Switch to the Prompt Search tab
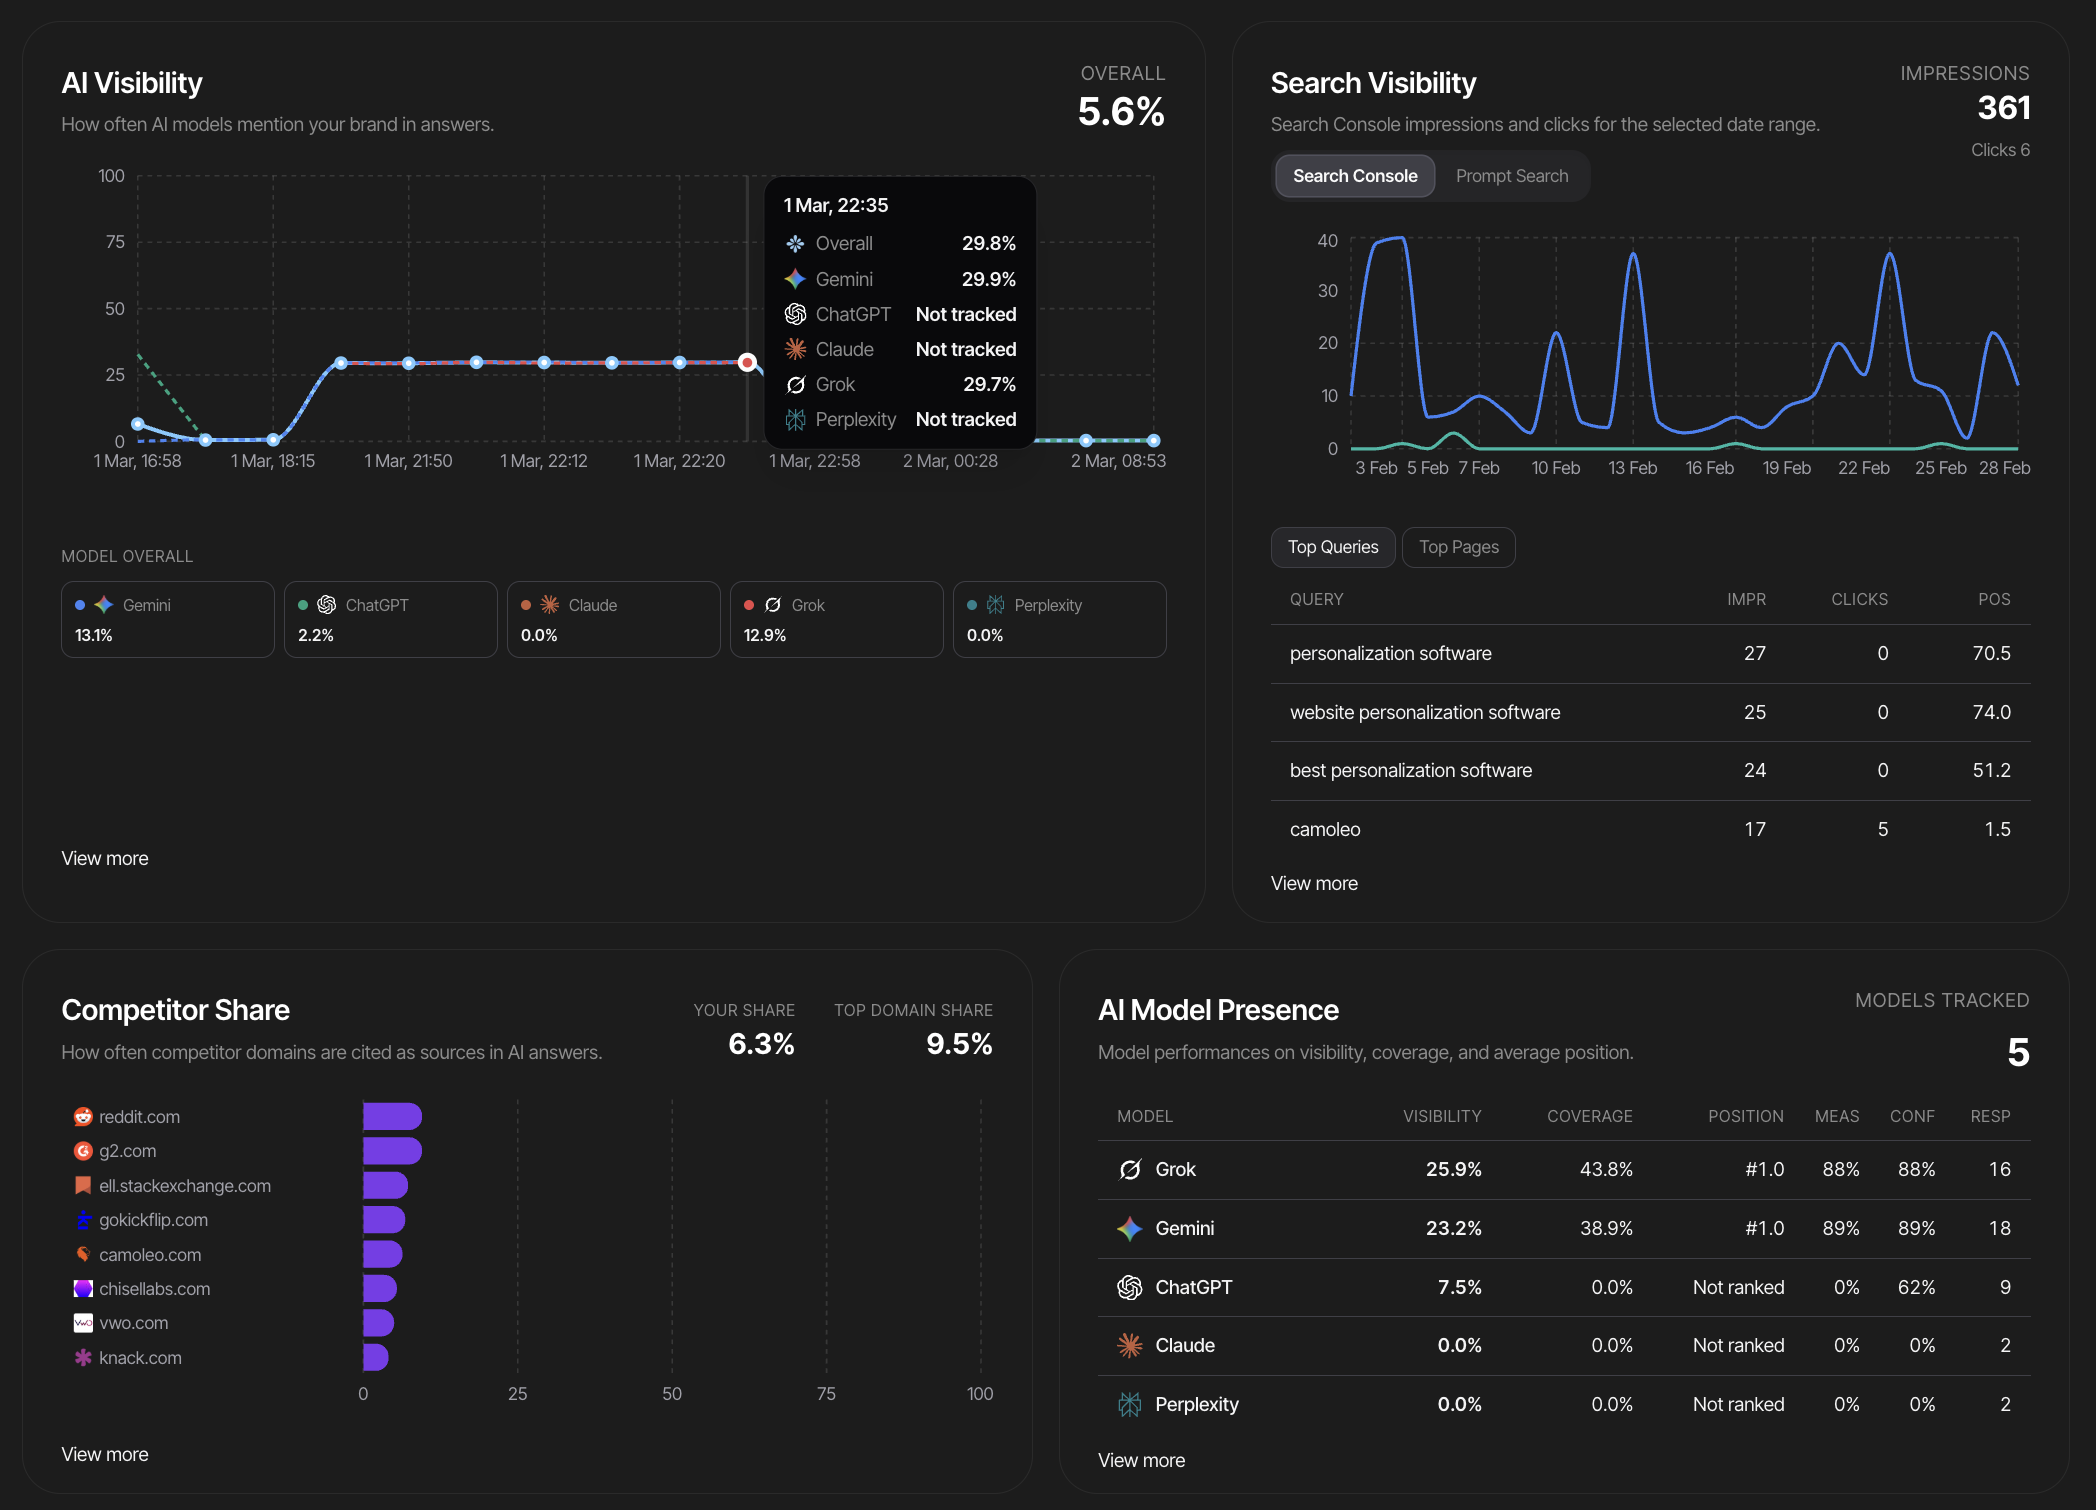This screenshot has width=2096, height=1510. click(1511, 176)
